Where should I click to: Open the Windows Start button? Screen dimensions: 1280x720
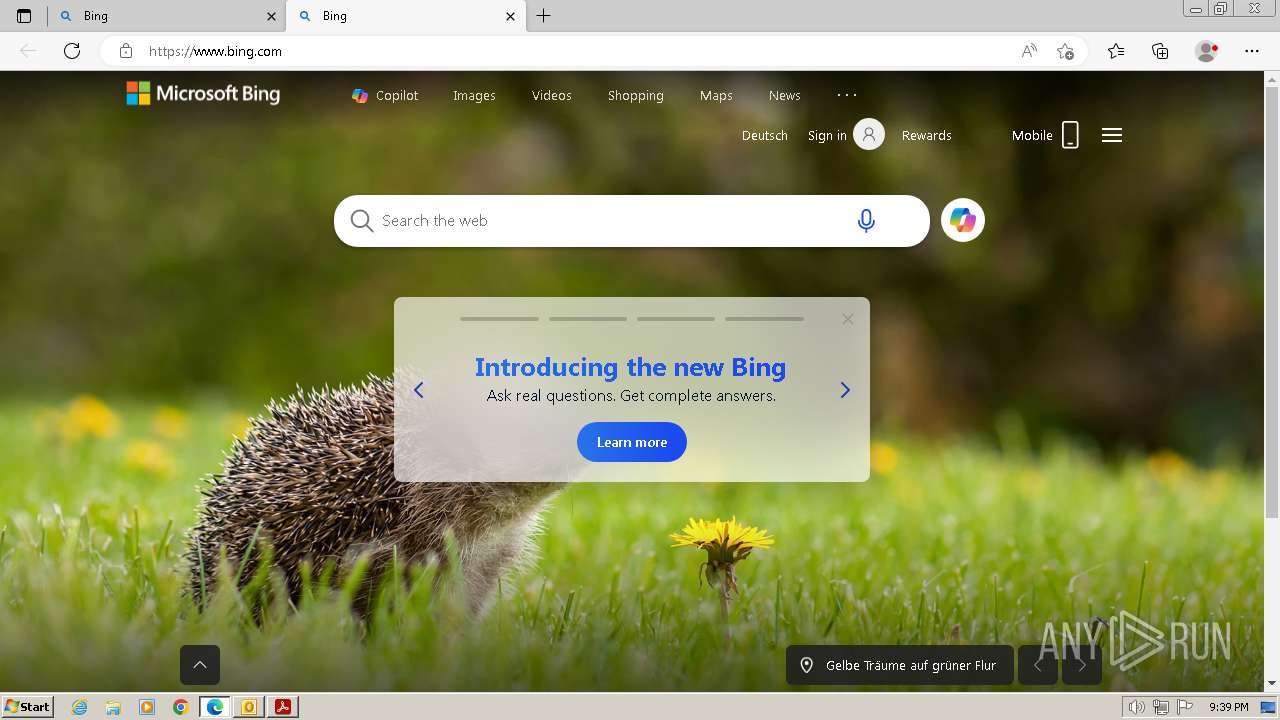28,707
